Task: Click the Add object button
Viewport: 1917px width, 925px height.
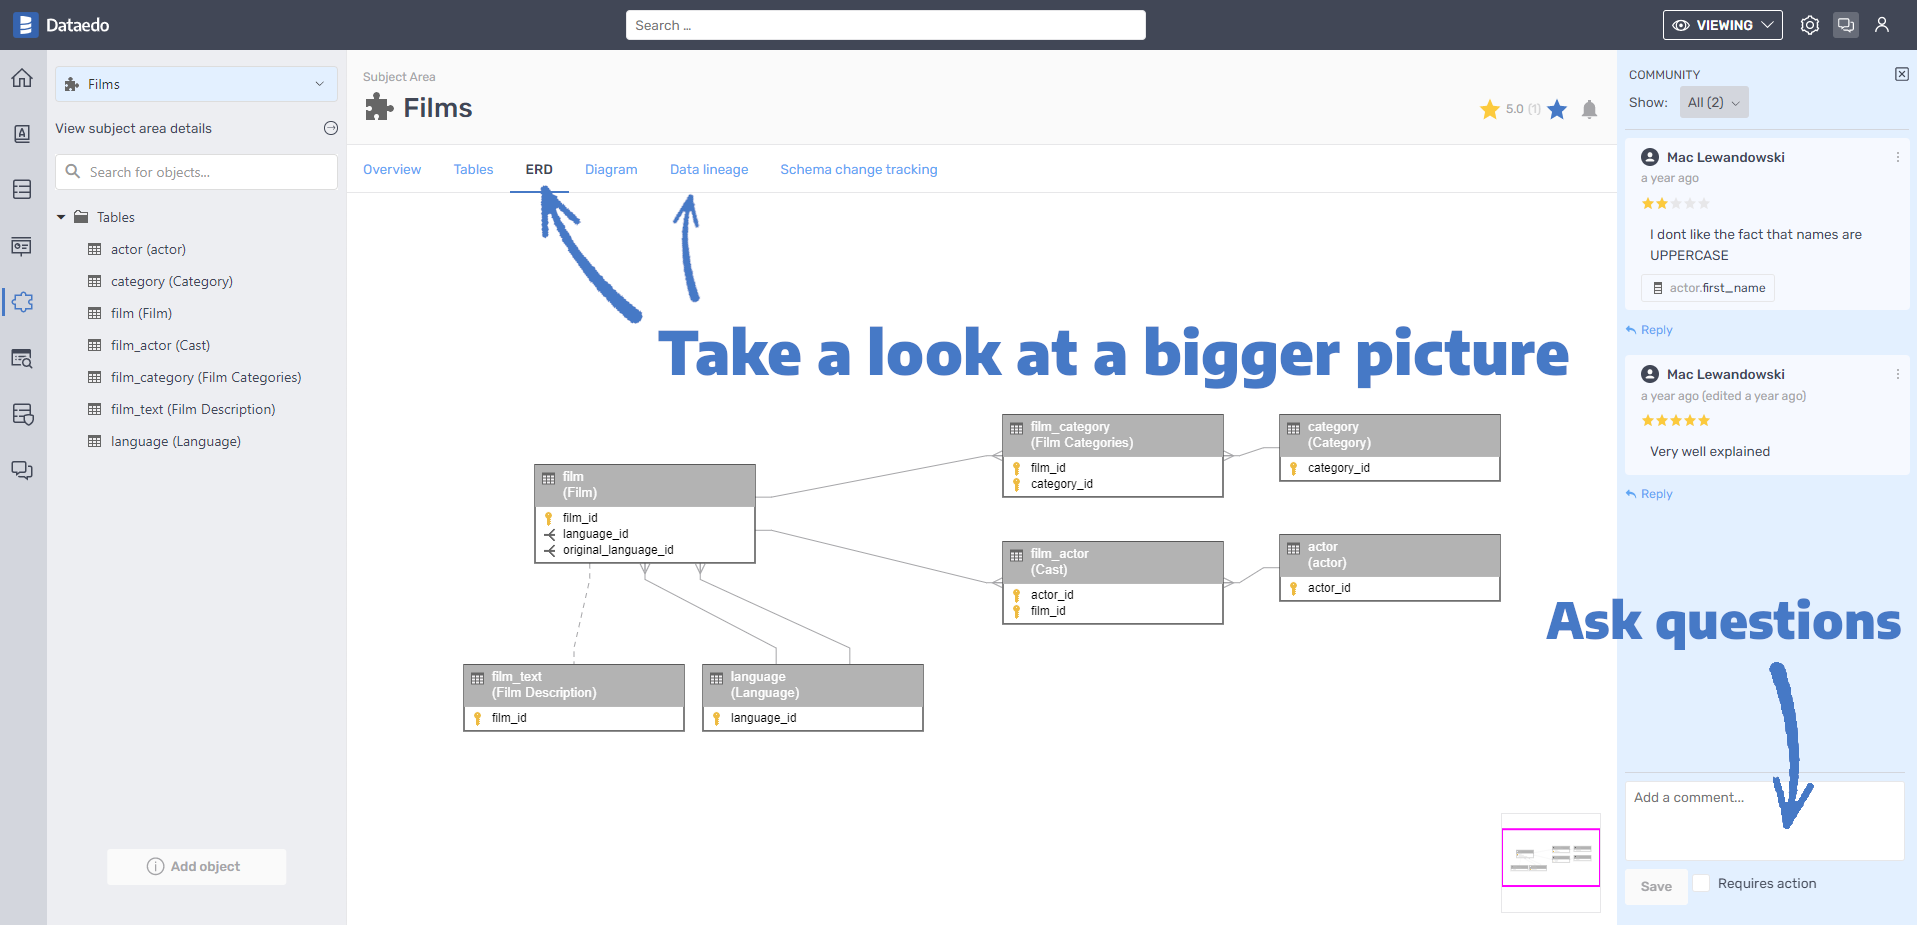Action: click(x=196, y=866)
